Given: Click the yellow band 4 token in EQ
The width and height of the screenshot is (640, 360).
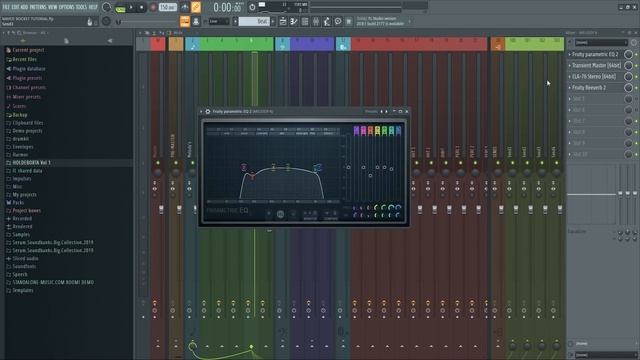Looking at the screenshot, I should (x=378, y=131).
